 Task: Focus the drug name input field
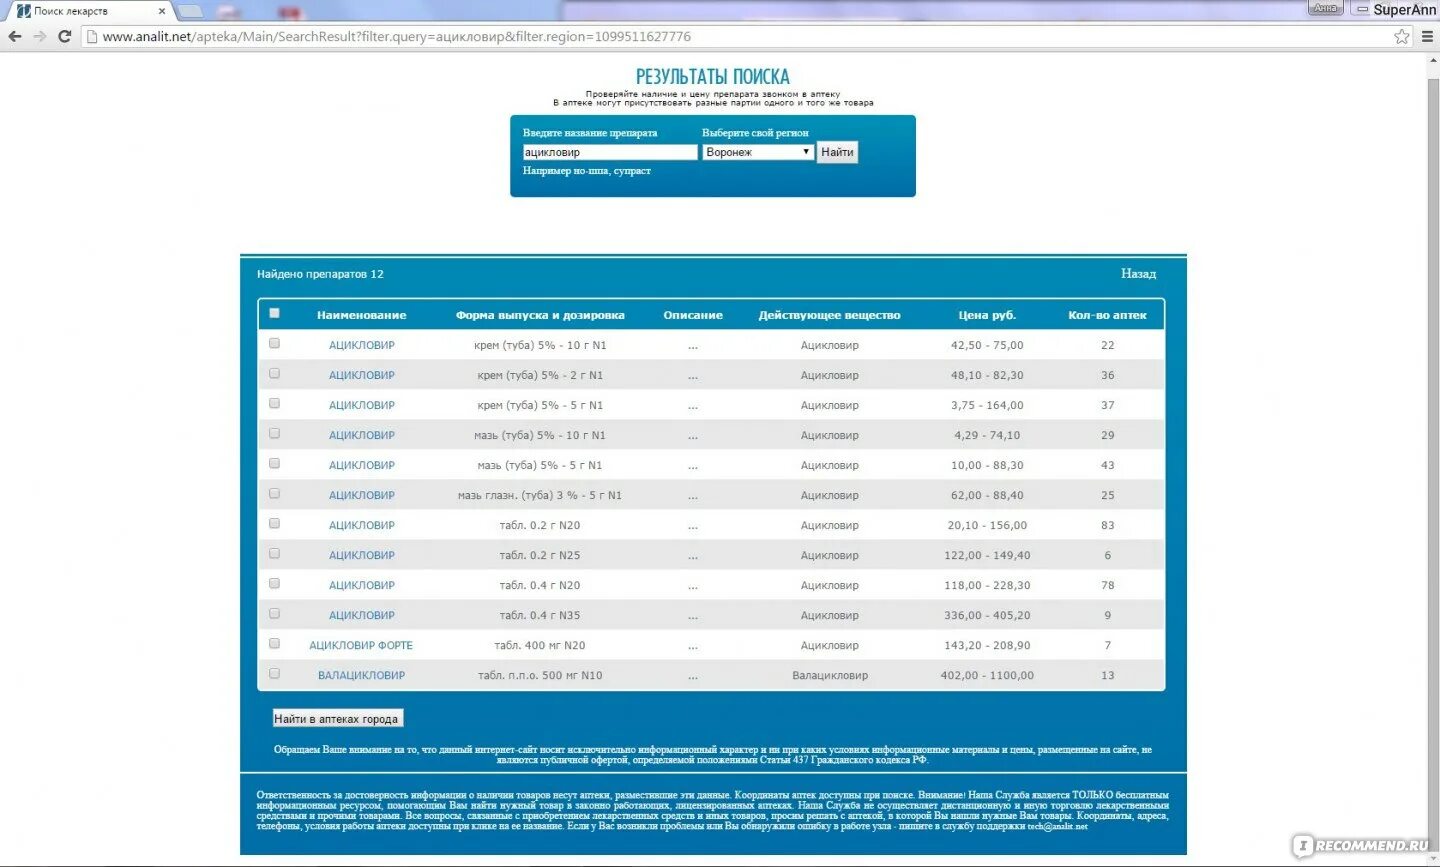tap(610, 152)
